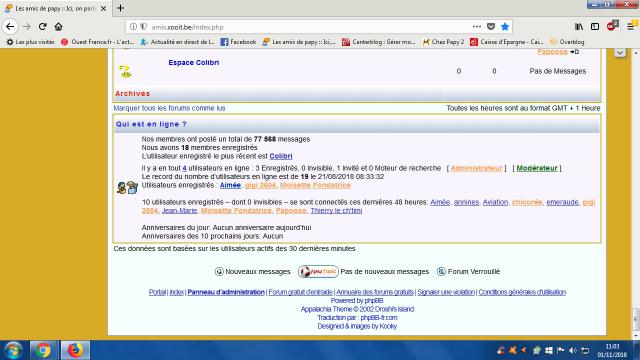The height and width of the screenshot is (360, 640).
Task: Open the Overblog bookmark
Action: pos(567,42)
